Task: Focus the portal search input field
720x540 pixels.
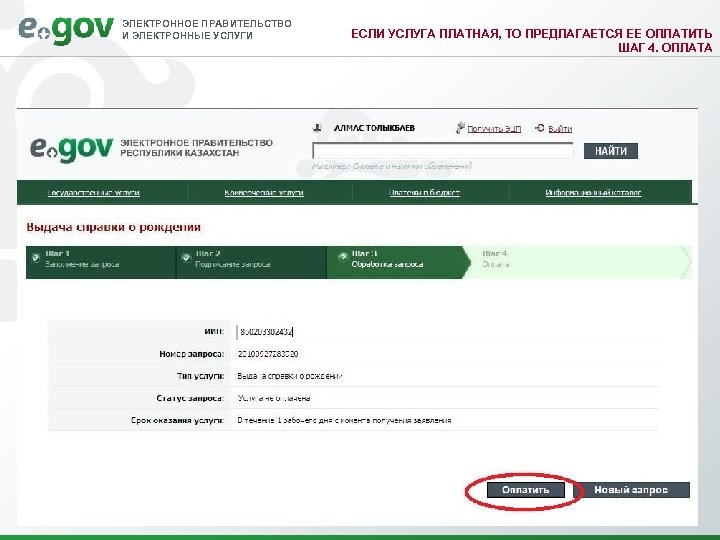Action: pyautogui.click(x=443, y=151)
